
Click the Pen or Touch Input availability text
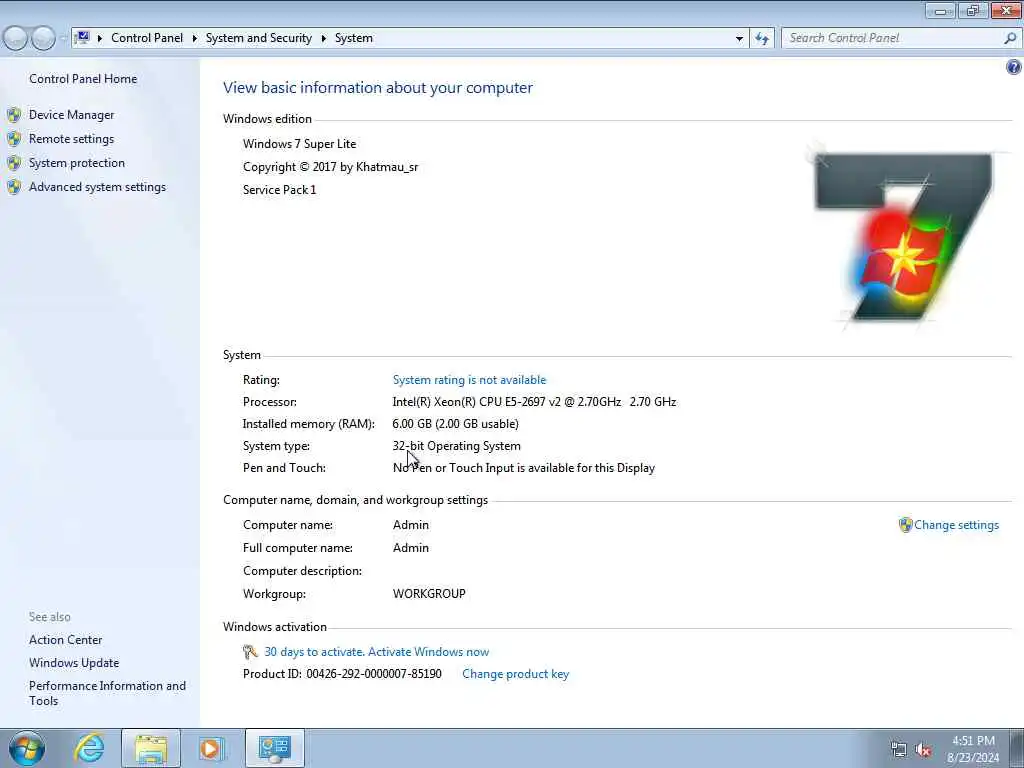(524, 468)
